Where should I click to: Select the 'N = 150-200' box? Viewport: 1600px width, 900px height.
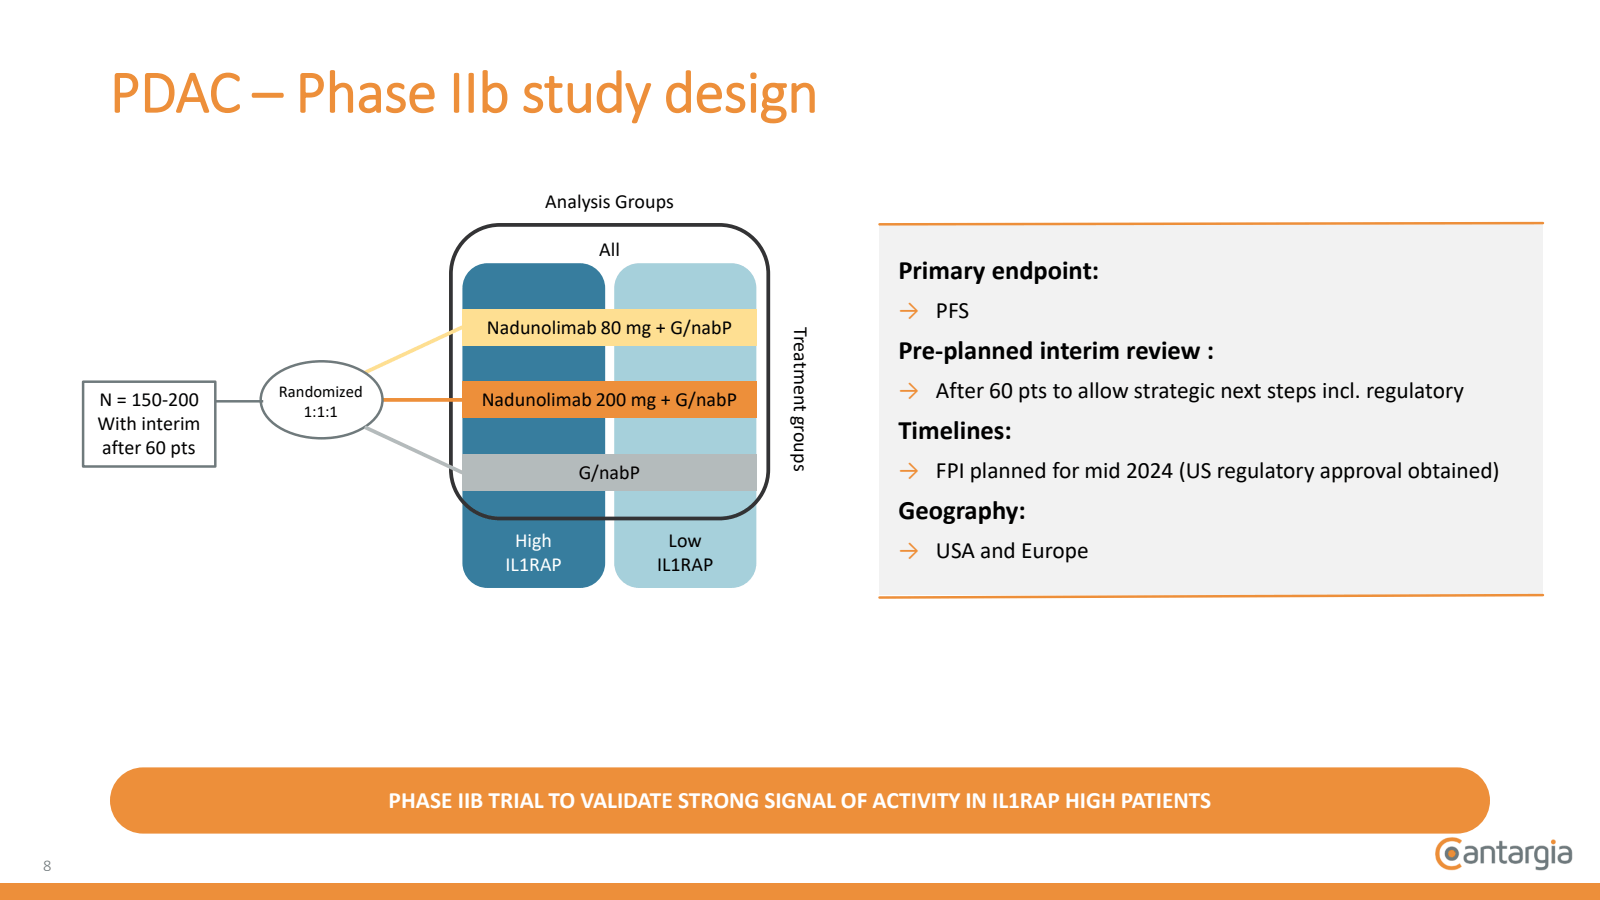tap(149, 424)
